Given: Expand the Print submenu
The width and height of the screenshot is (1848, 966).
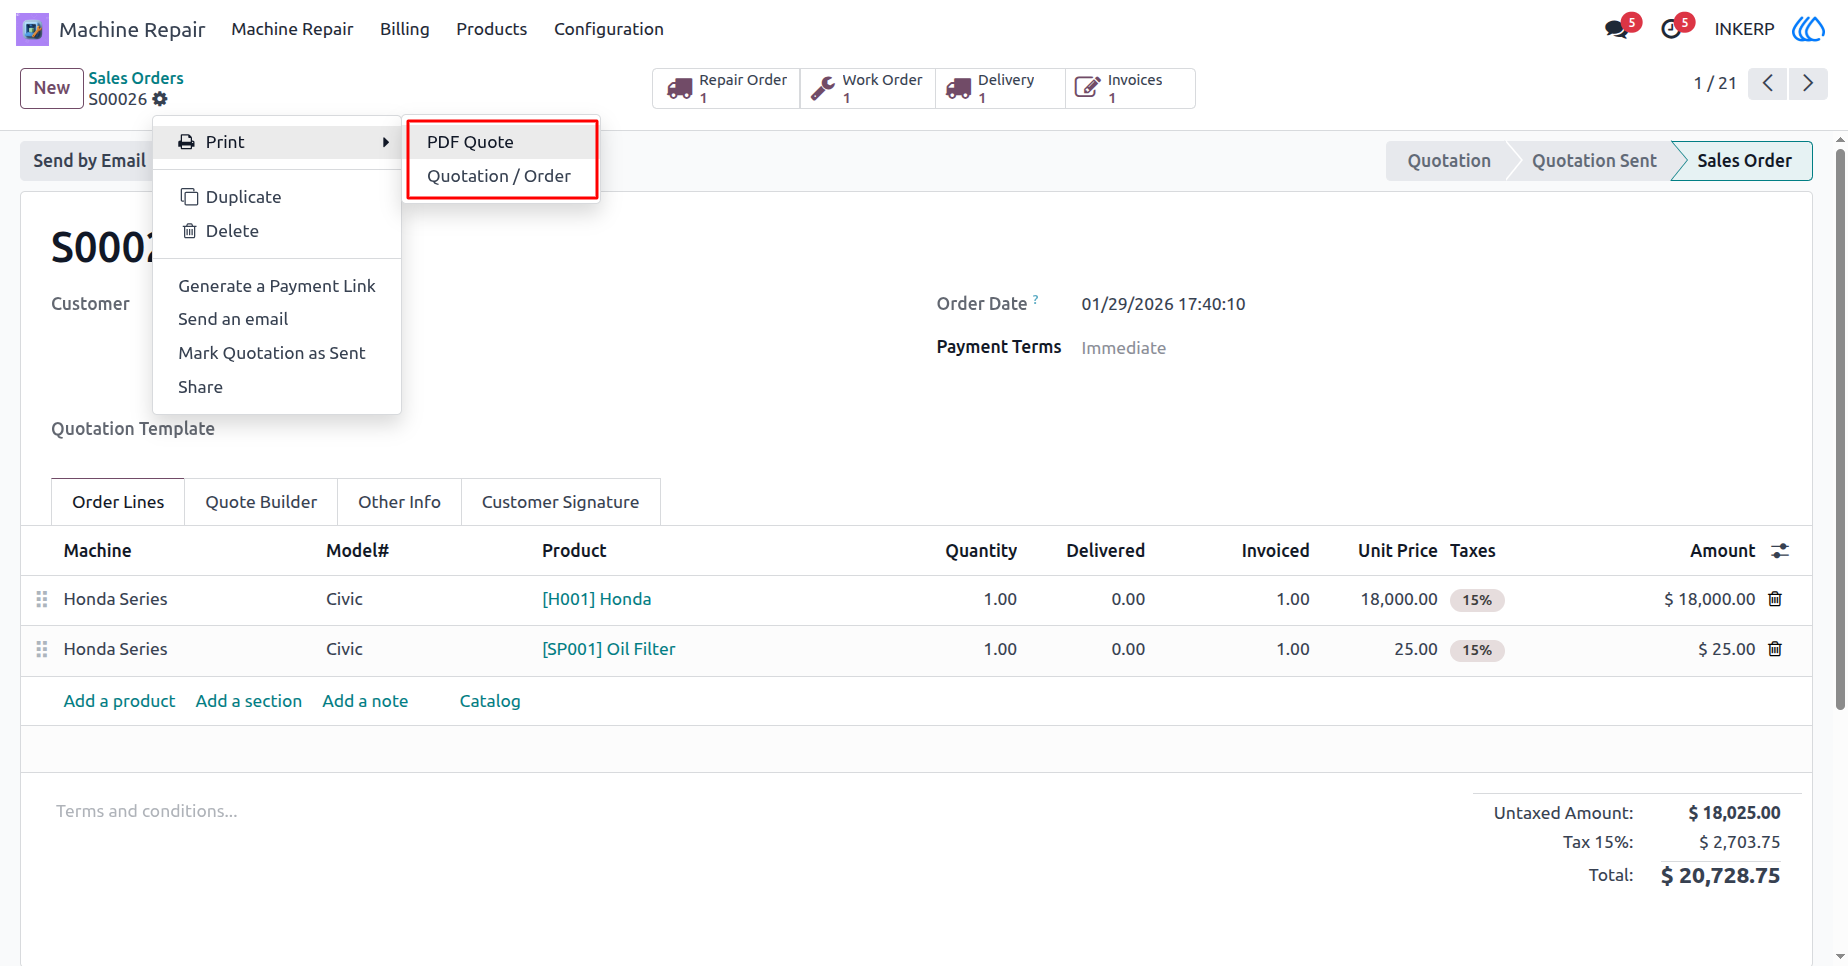Looking at the screenshot, I should click(x=277, y=142).
